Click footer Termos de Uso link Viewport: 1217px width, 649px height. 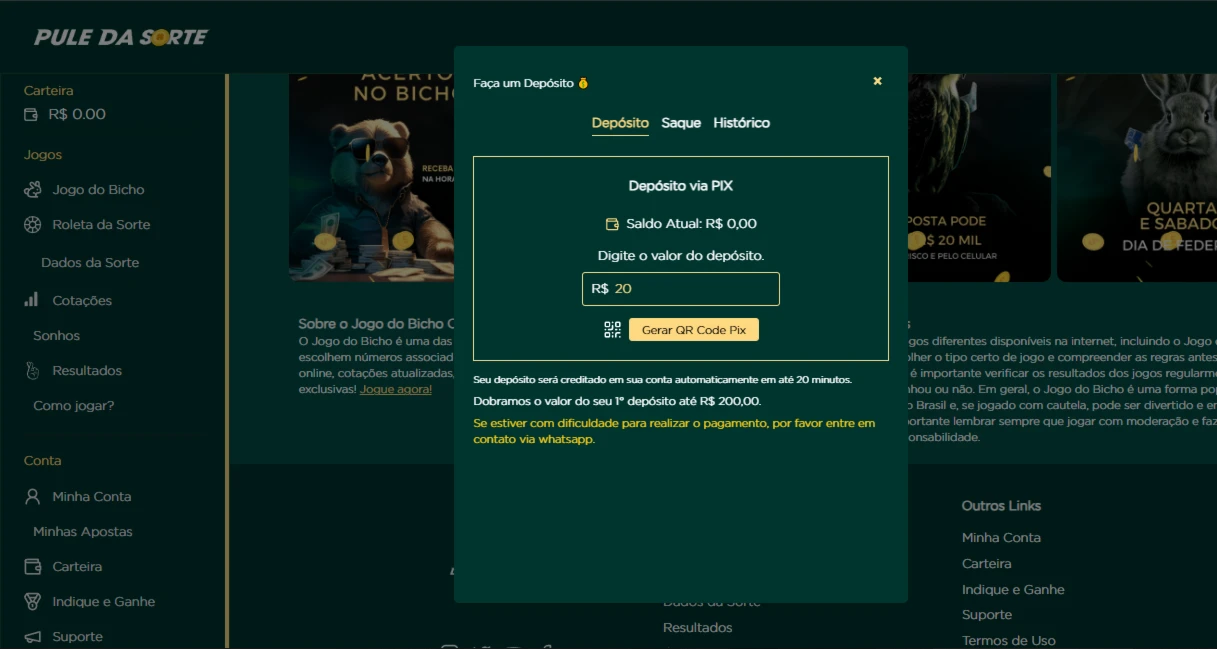tap(1009, 640)
